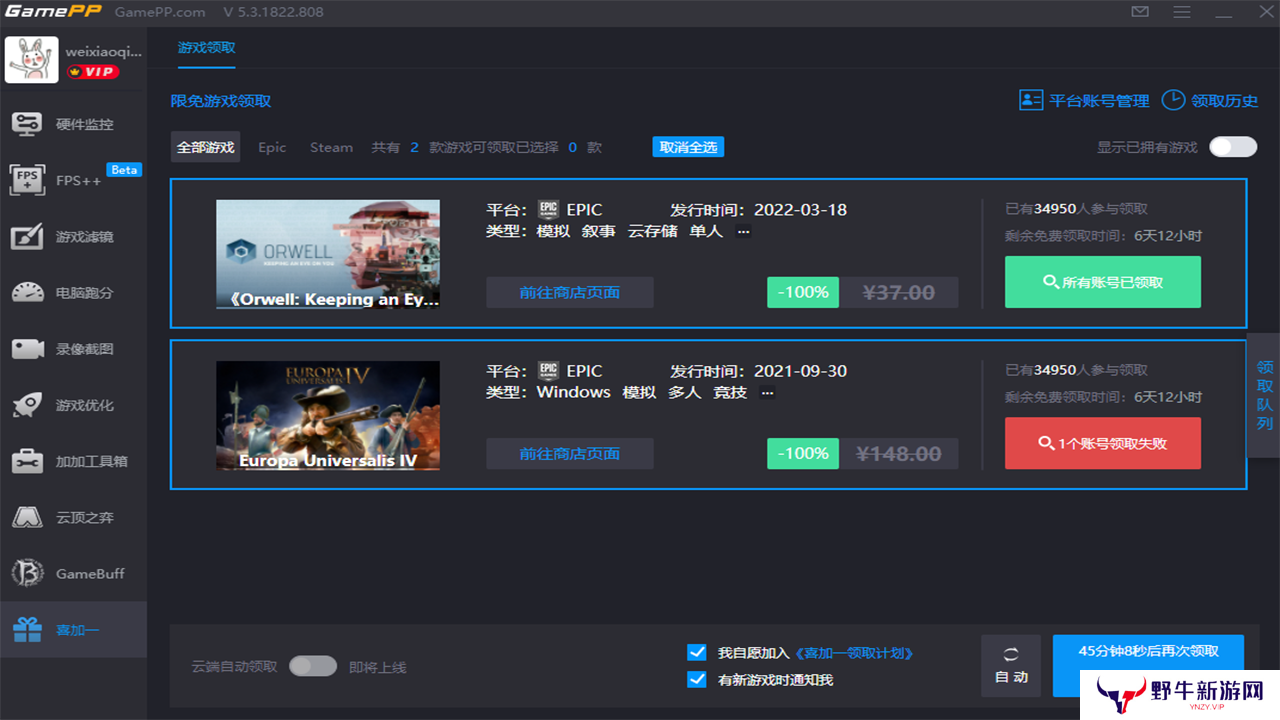The height and width of the screenshot is (720, 1280).
Task: Open the 加加工具箱 toolbox section
Action: pos(73,461)
